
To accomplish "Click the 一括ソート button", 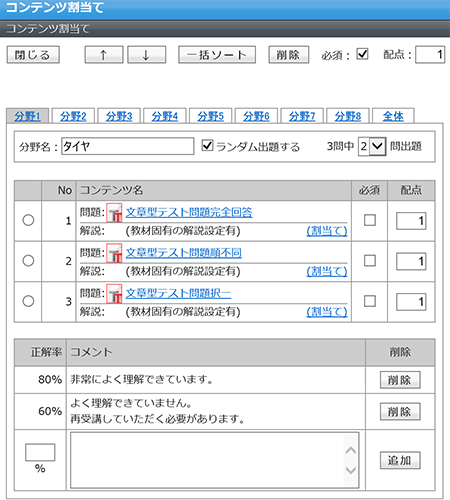I will pos(217,55).
